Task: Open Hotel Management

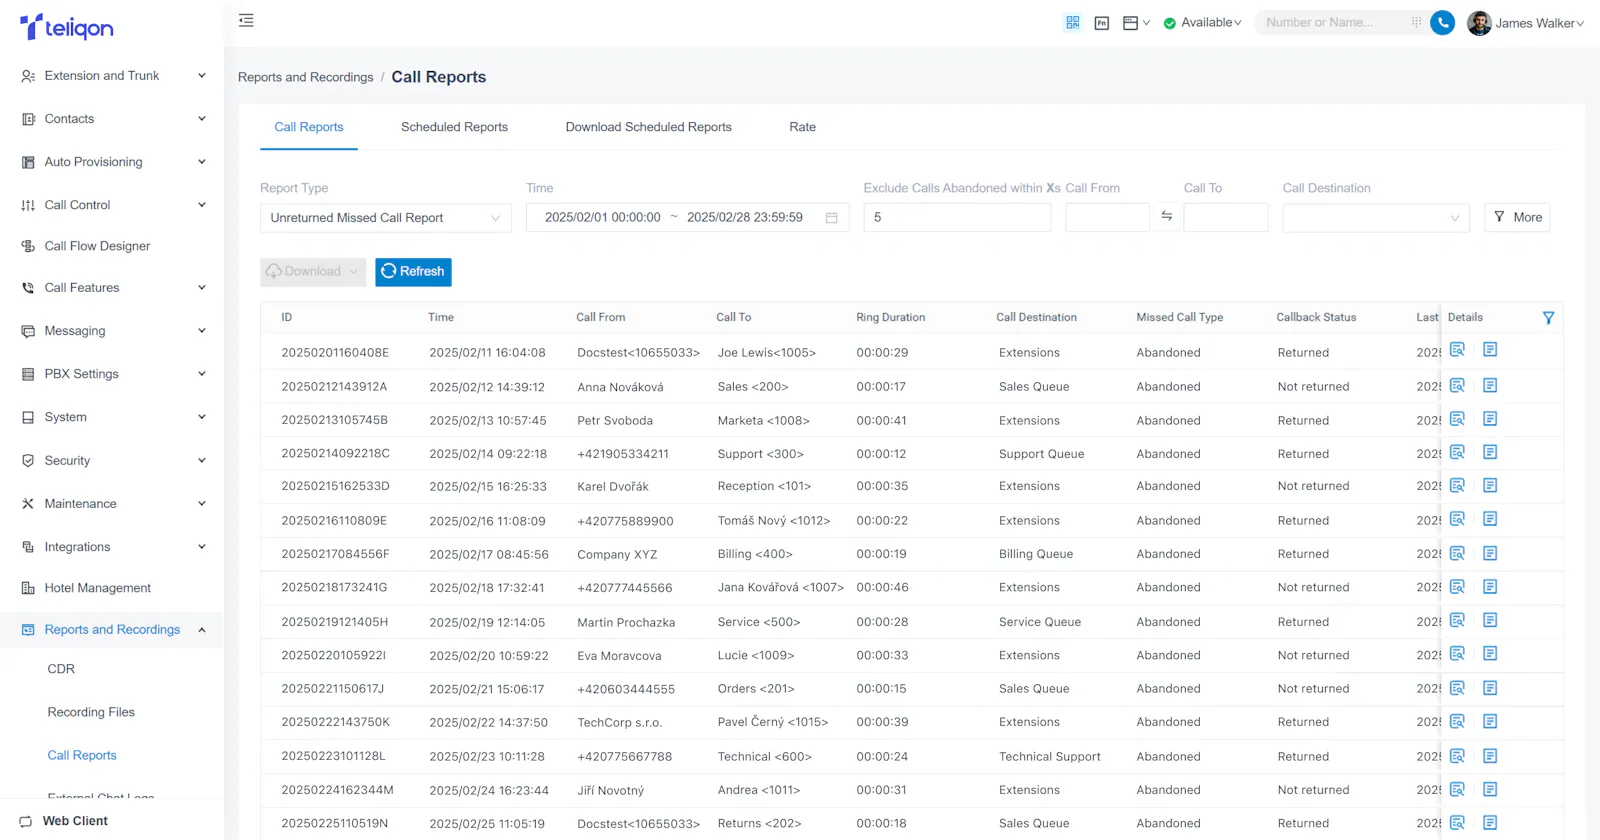Action: pyautogui.click(x=97, y=588)
